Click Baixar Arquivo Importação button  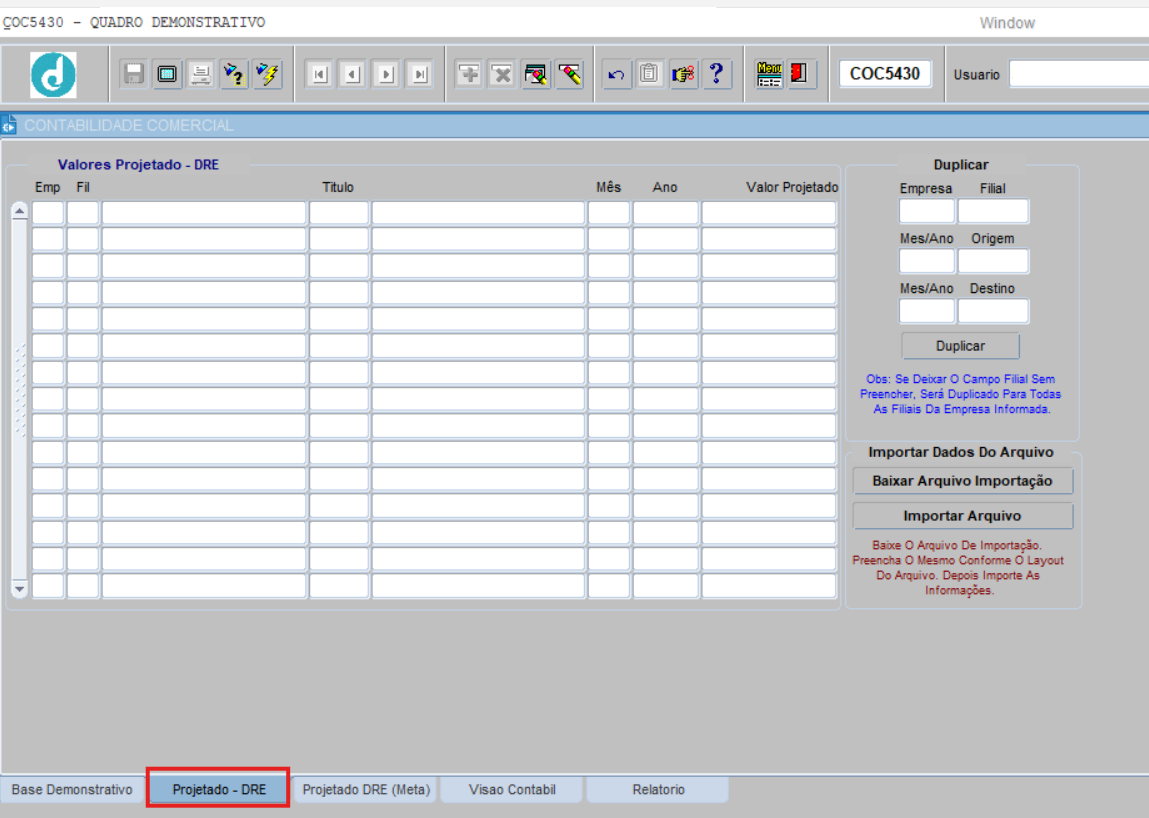[x=962, y=481]
